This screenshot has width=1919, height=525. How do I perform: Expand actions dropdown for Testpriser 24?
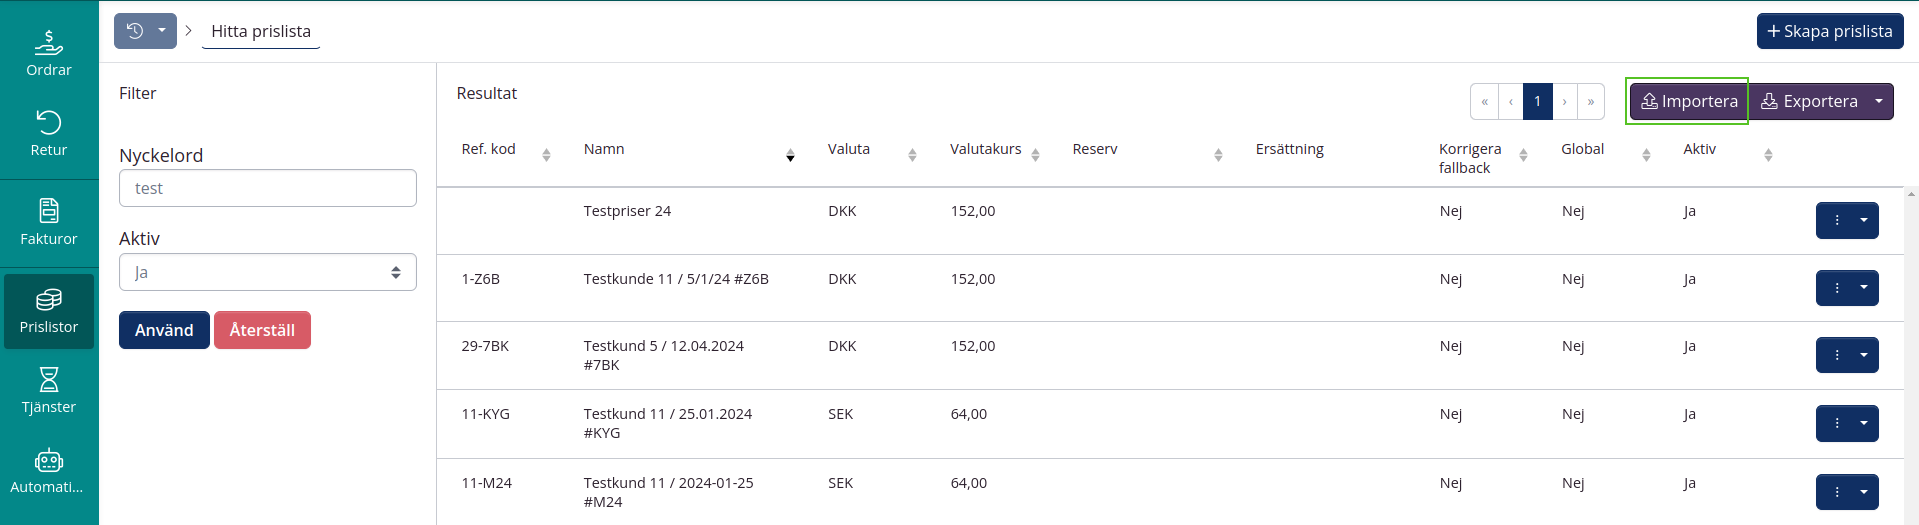coord(1864,220)
